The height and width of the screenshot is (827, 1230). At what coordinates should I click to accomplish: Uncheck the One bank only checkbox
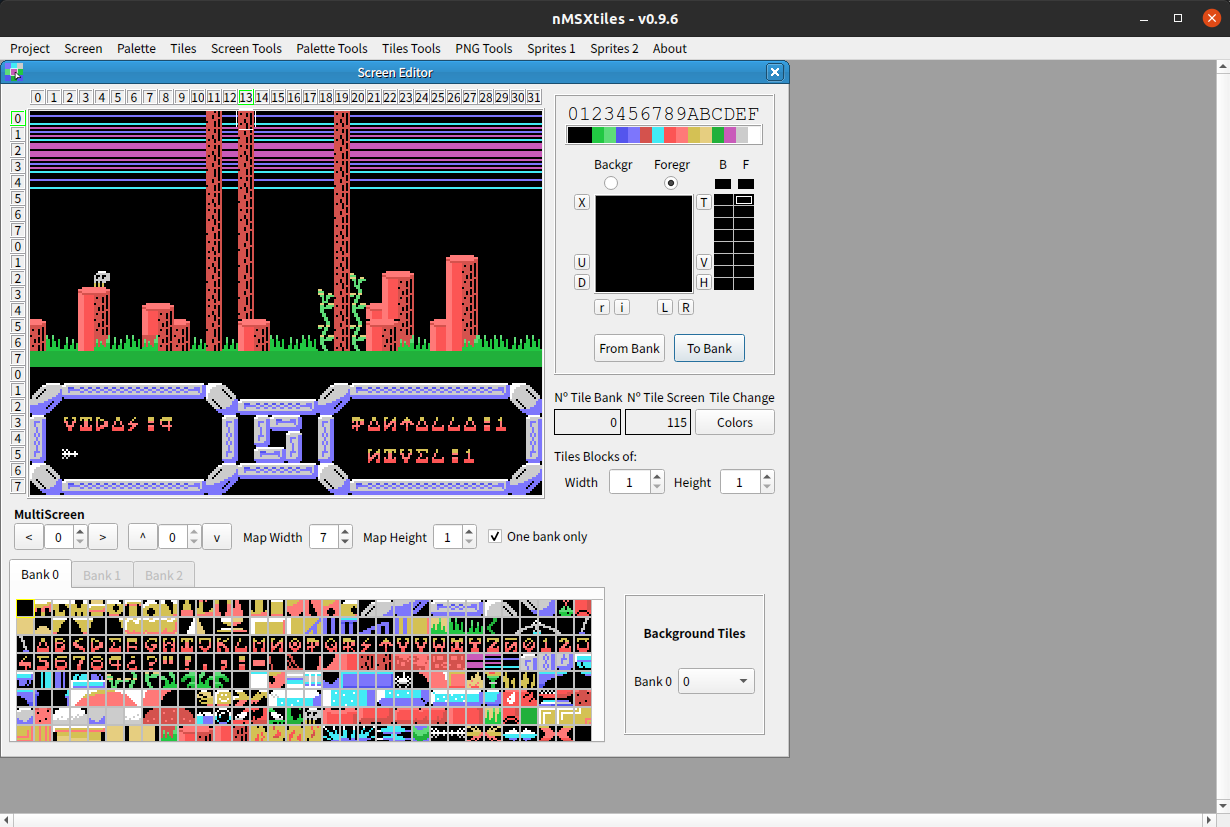click(x=495, y=536)
